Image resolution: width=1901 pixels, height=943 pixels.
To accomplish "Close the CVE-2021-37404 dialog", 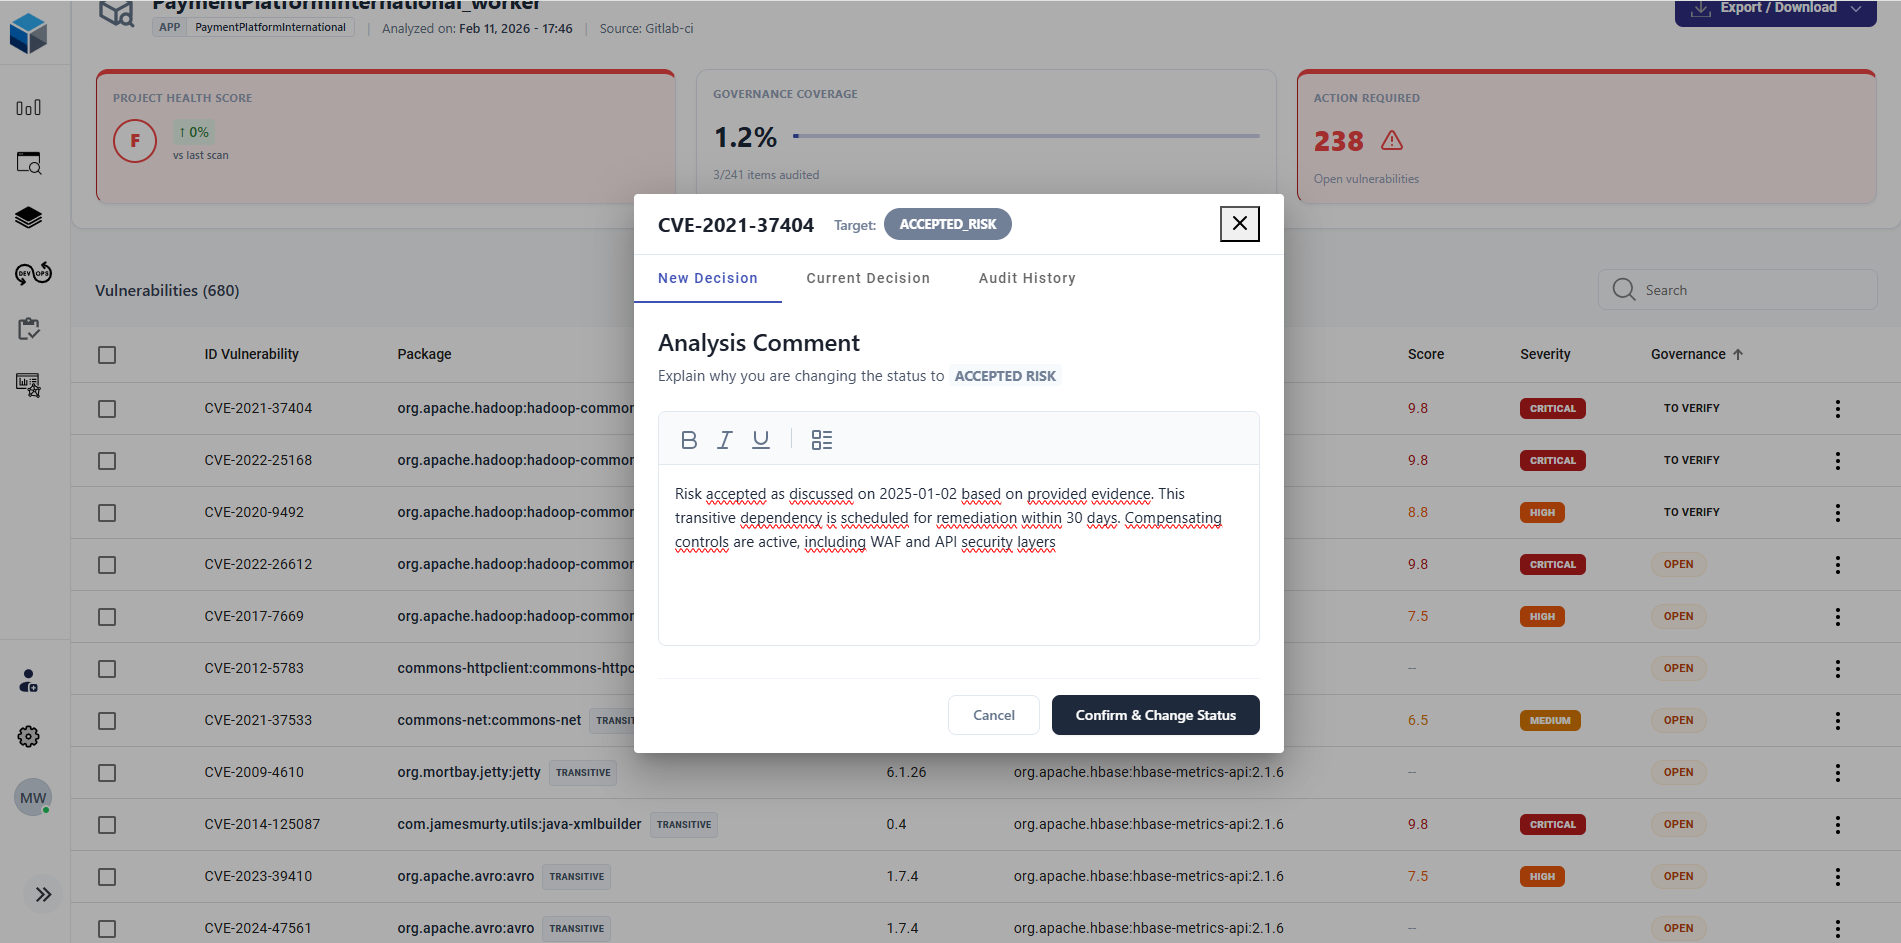I will coord(1239,224).
